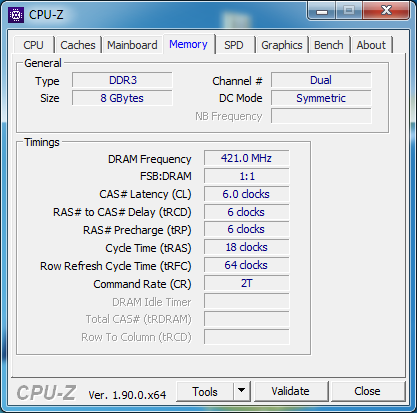Click the tRP 6 clocks value
Viewport: 417px width, 413px height.
(x=247, y=229)
